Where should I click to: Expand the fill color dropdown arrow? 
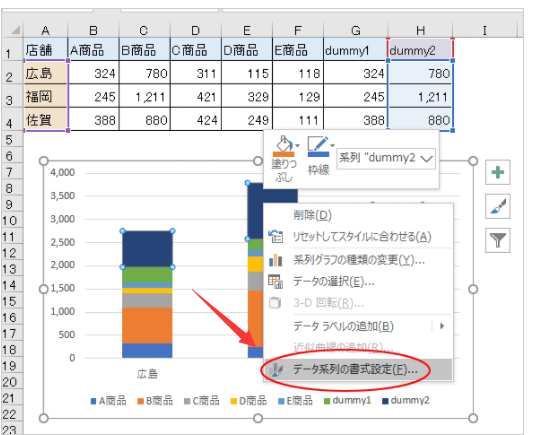298,145
